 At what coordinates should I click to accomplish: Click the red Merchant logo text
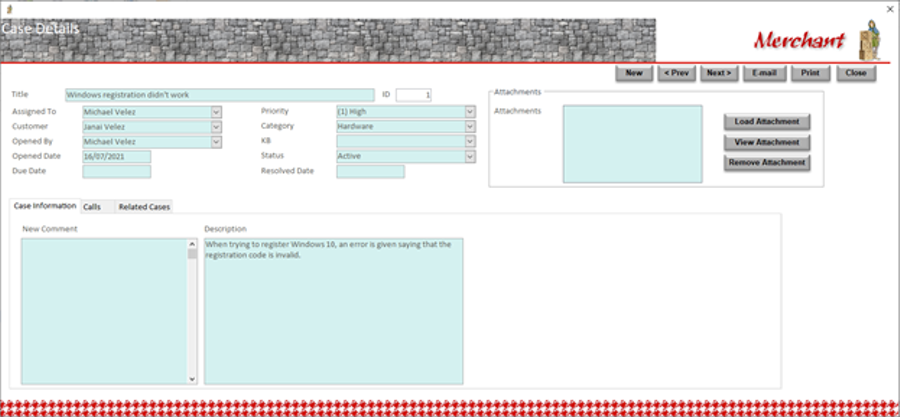pyautogui.click(x=800, y=40)
